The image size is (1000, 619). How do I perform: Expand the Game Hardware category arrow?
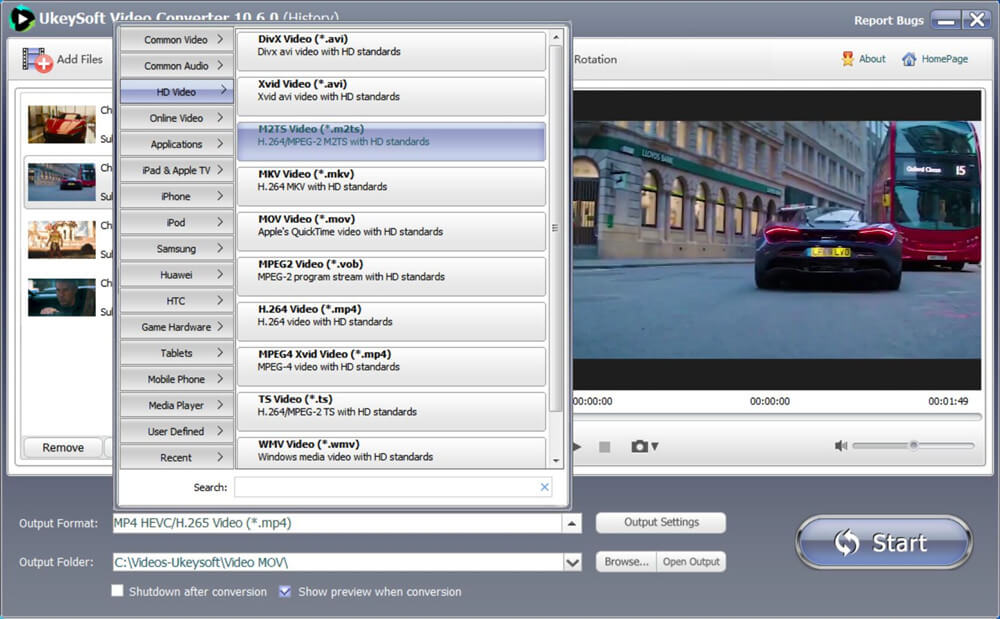(x=220, y=326)
